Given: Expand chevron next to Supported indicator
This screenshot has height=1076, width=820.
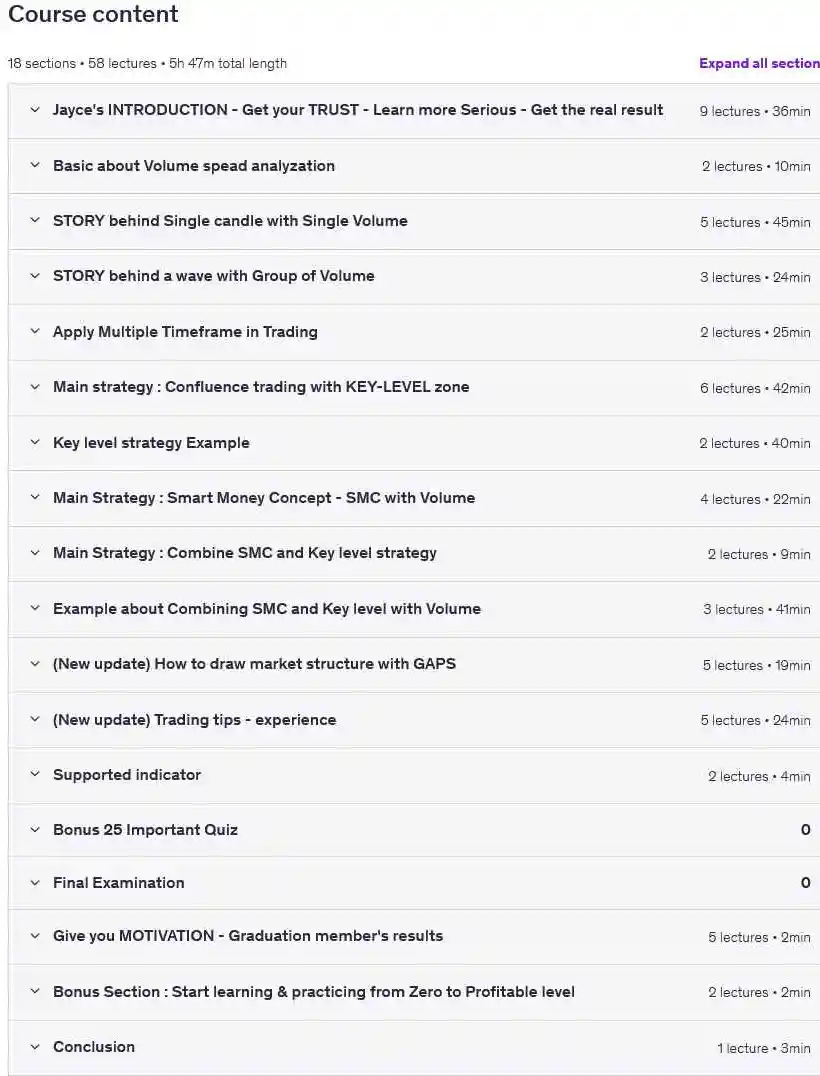Looking at the screenshot, I should tap(35, 774).
